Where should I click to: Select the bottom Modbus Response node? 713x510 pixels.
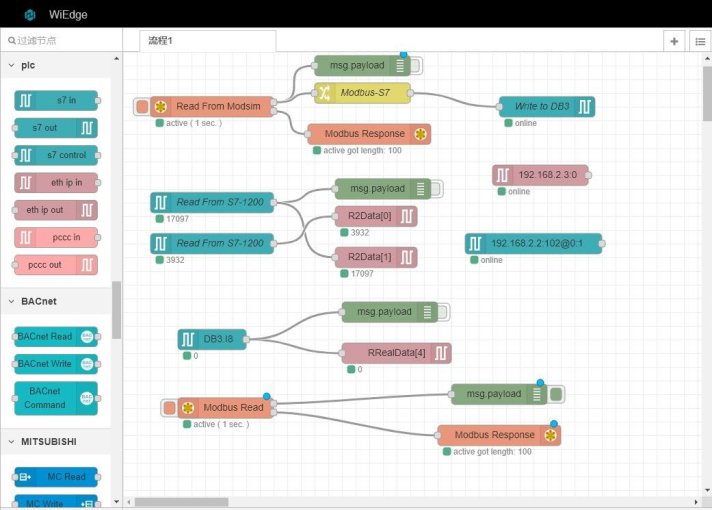[x=499, y=435]
